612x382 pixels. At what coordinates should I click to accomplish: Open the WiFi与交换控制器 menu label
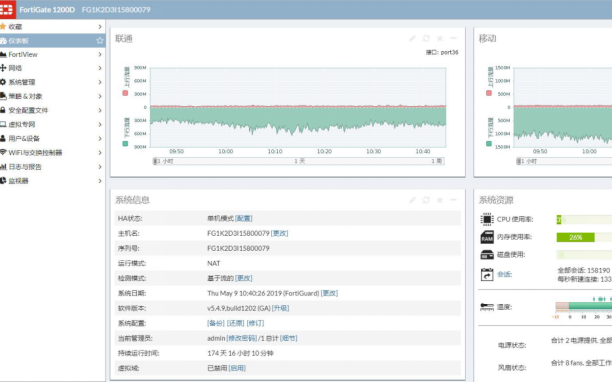[36, 152]
